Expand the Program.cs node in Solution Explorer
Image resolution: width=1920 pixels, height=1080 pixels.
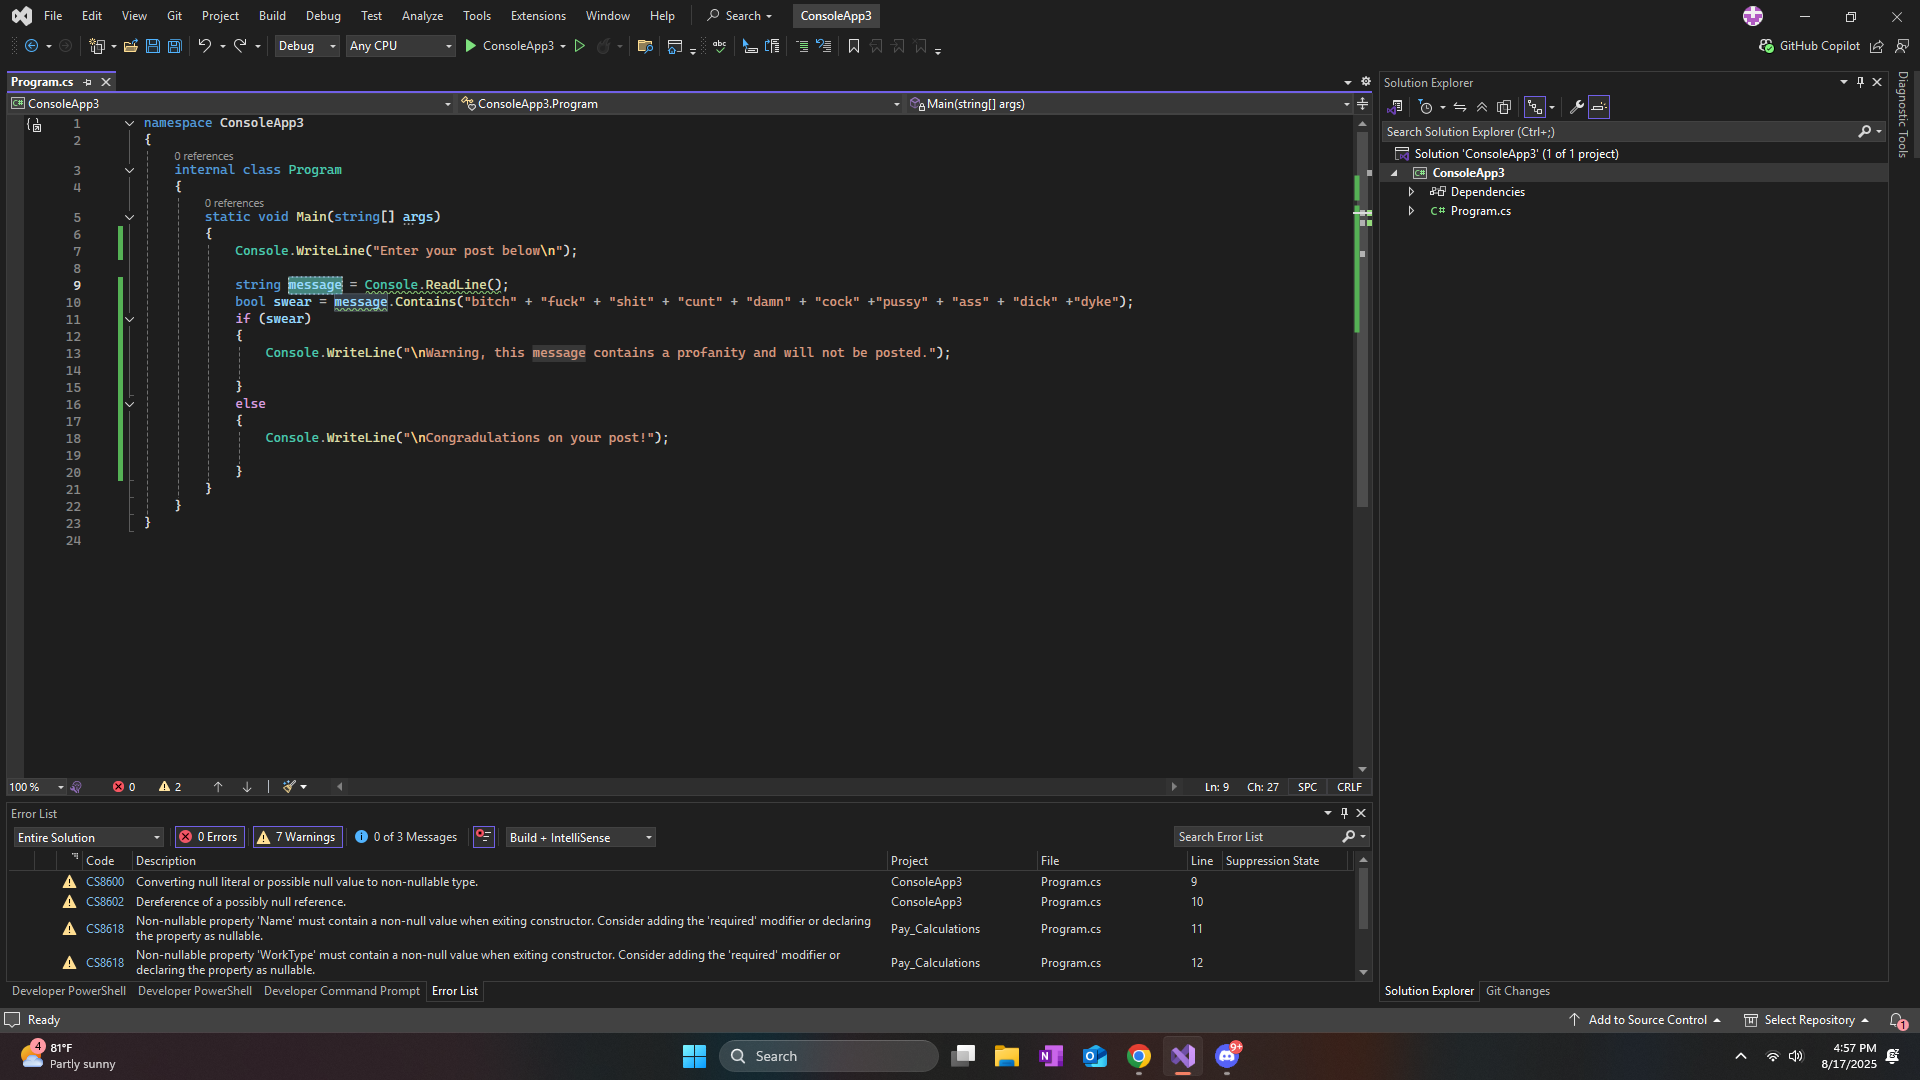click(1411, 211)
